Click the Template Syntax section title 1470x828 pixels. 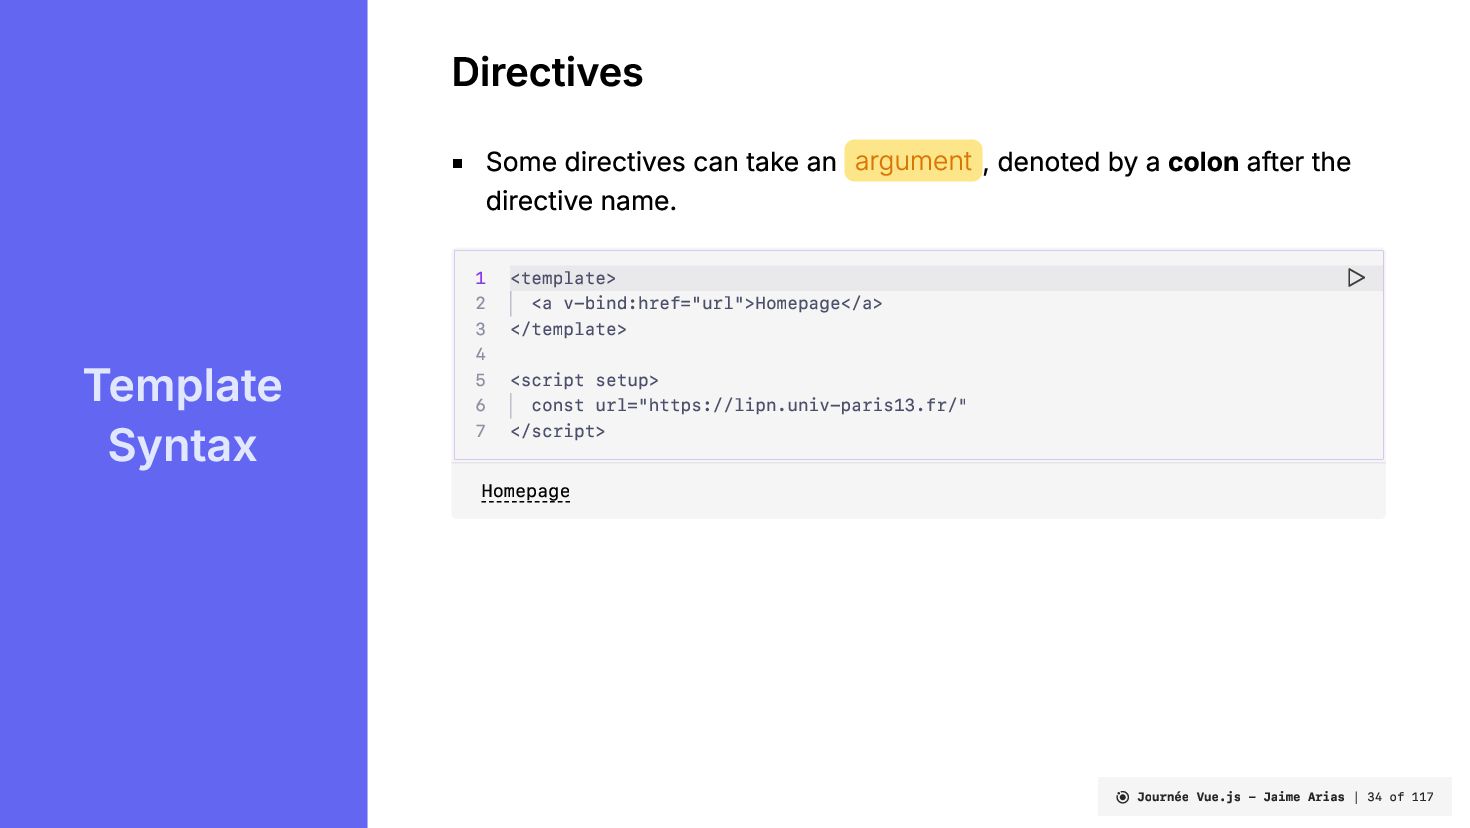tap(183, 415)
